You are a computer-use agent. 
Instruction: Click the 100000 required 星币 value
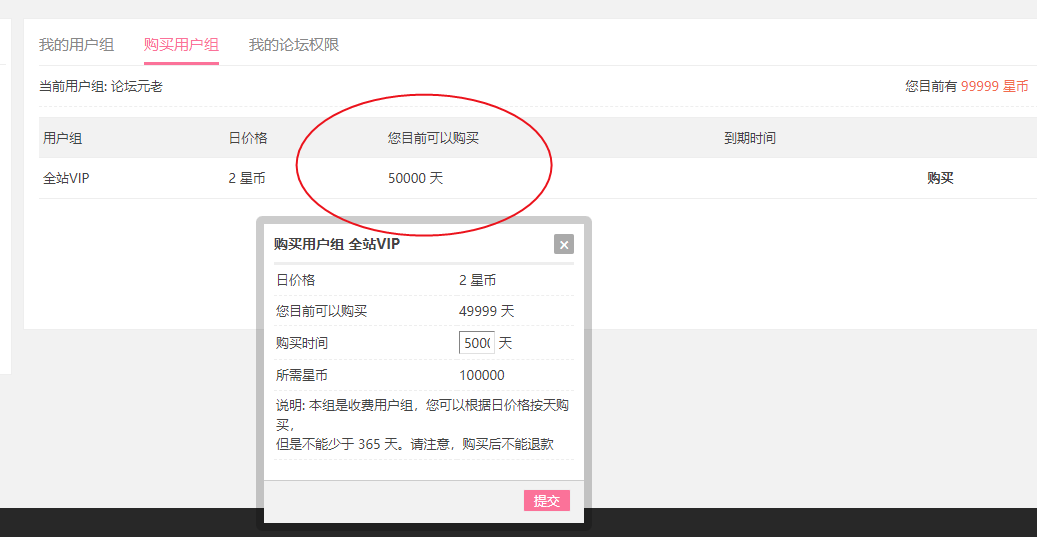[481, 376]
